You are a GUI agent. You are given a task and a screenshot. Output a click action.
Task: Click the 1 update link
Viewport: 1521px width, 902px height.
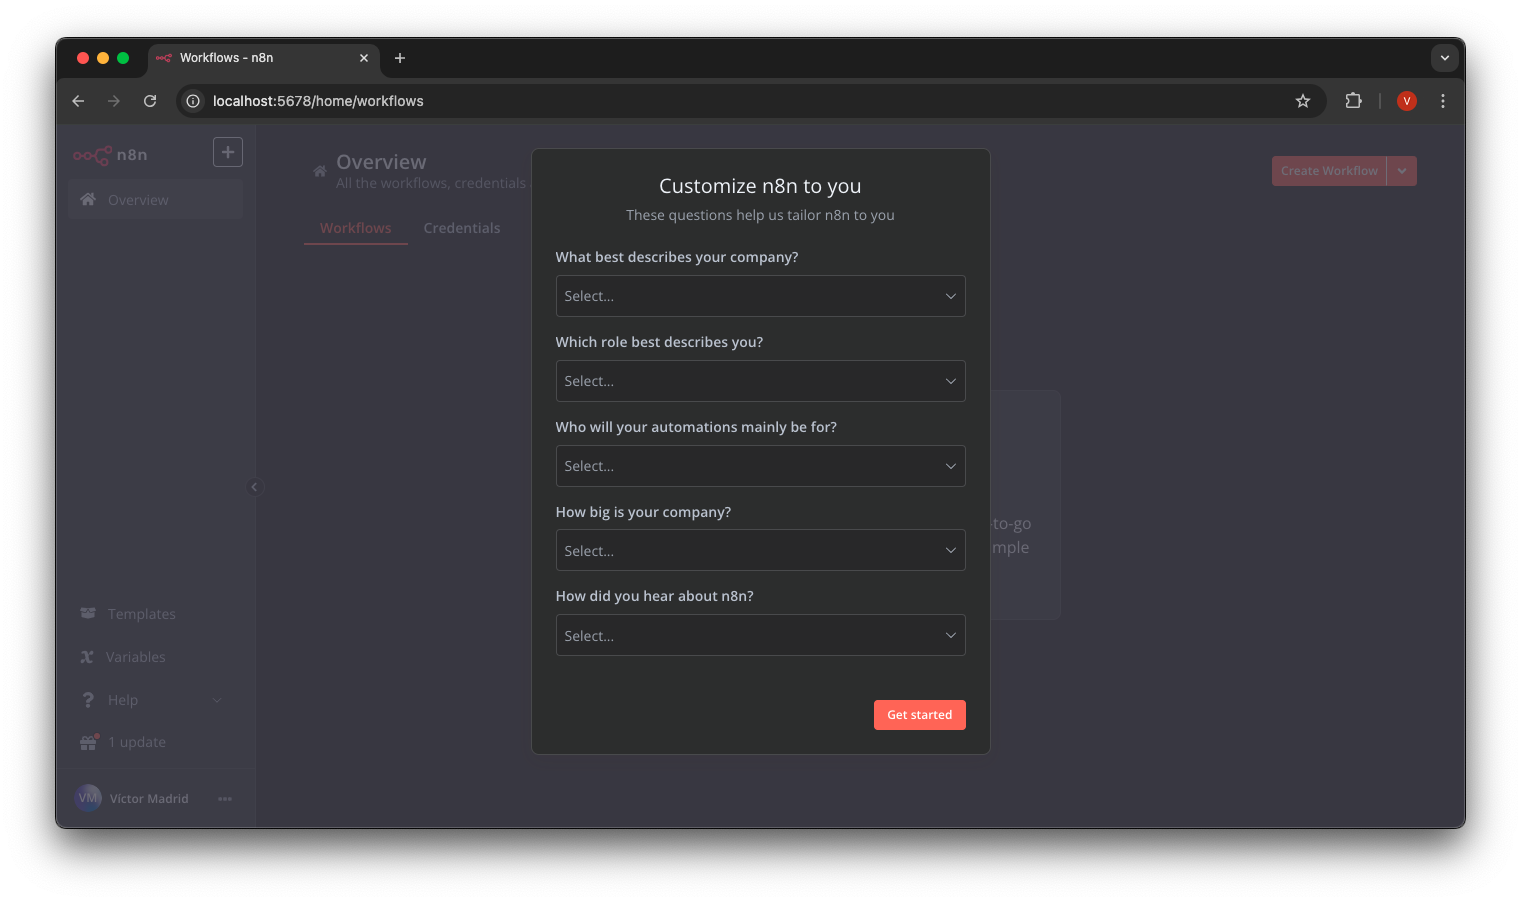[137, 742]
